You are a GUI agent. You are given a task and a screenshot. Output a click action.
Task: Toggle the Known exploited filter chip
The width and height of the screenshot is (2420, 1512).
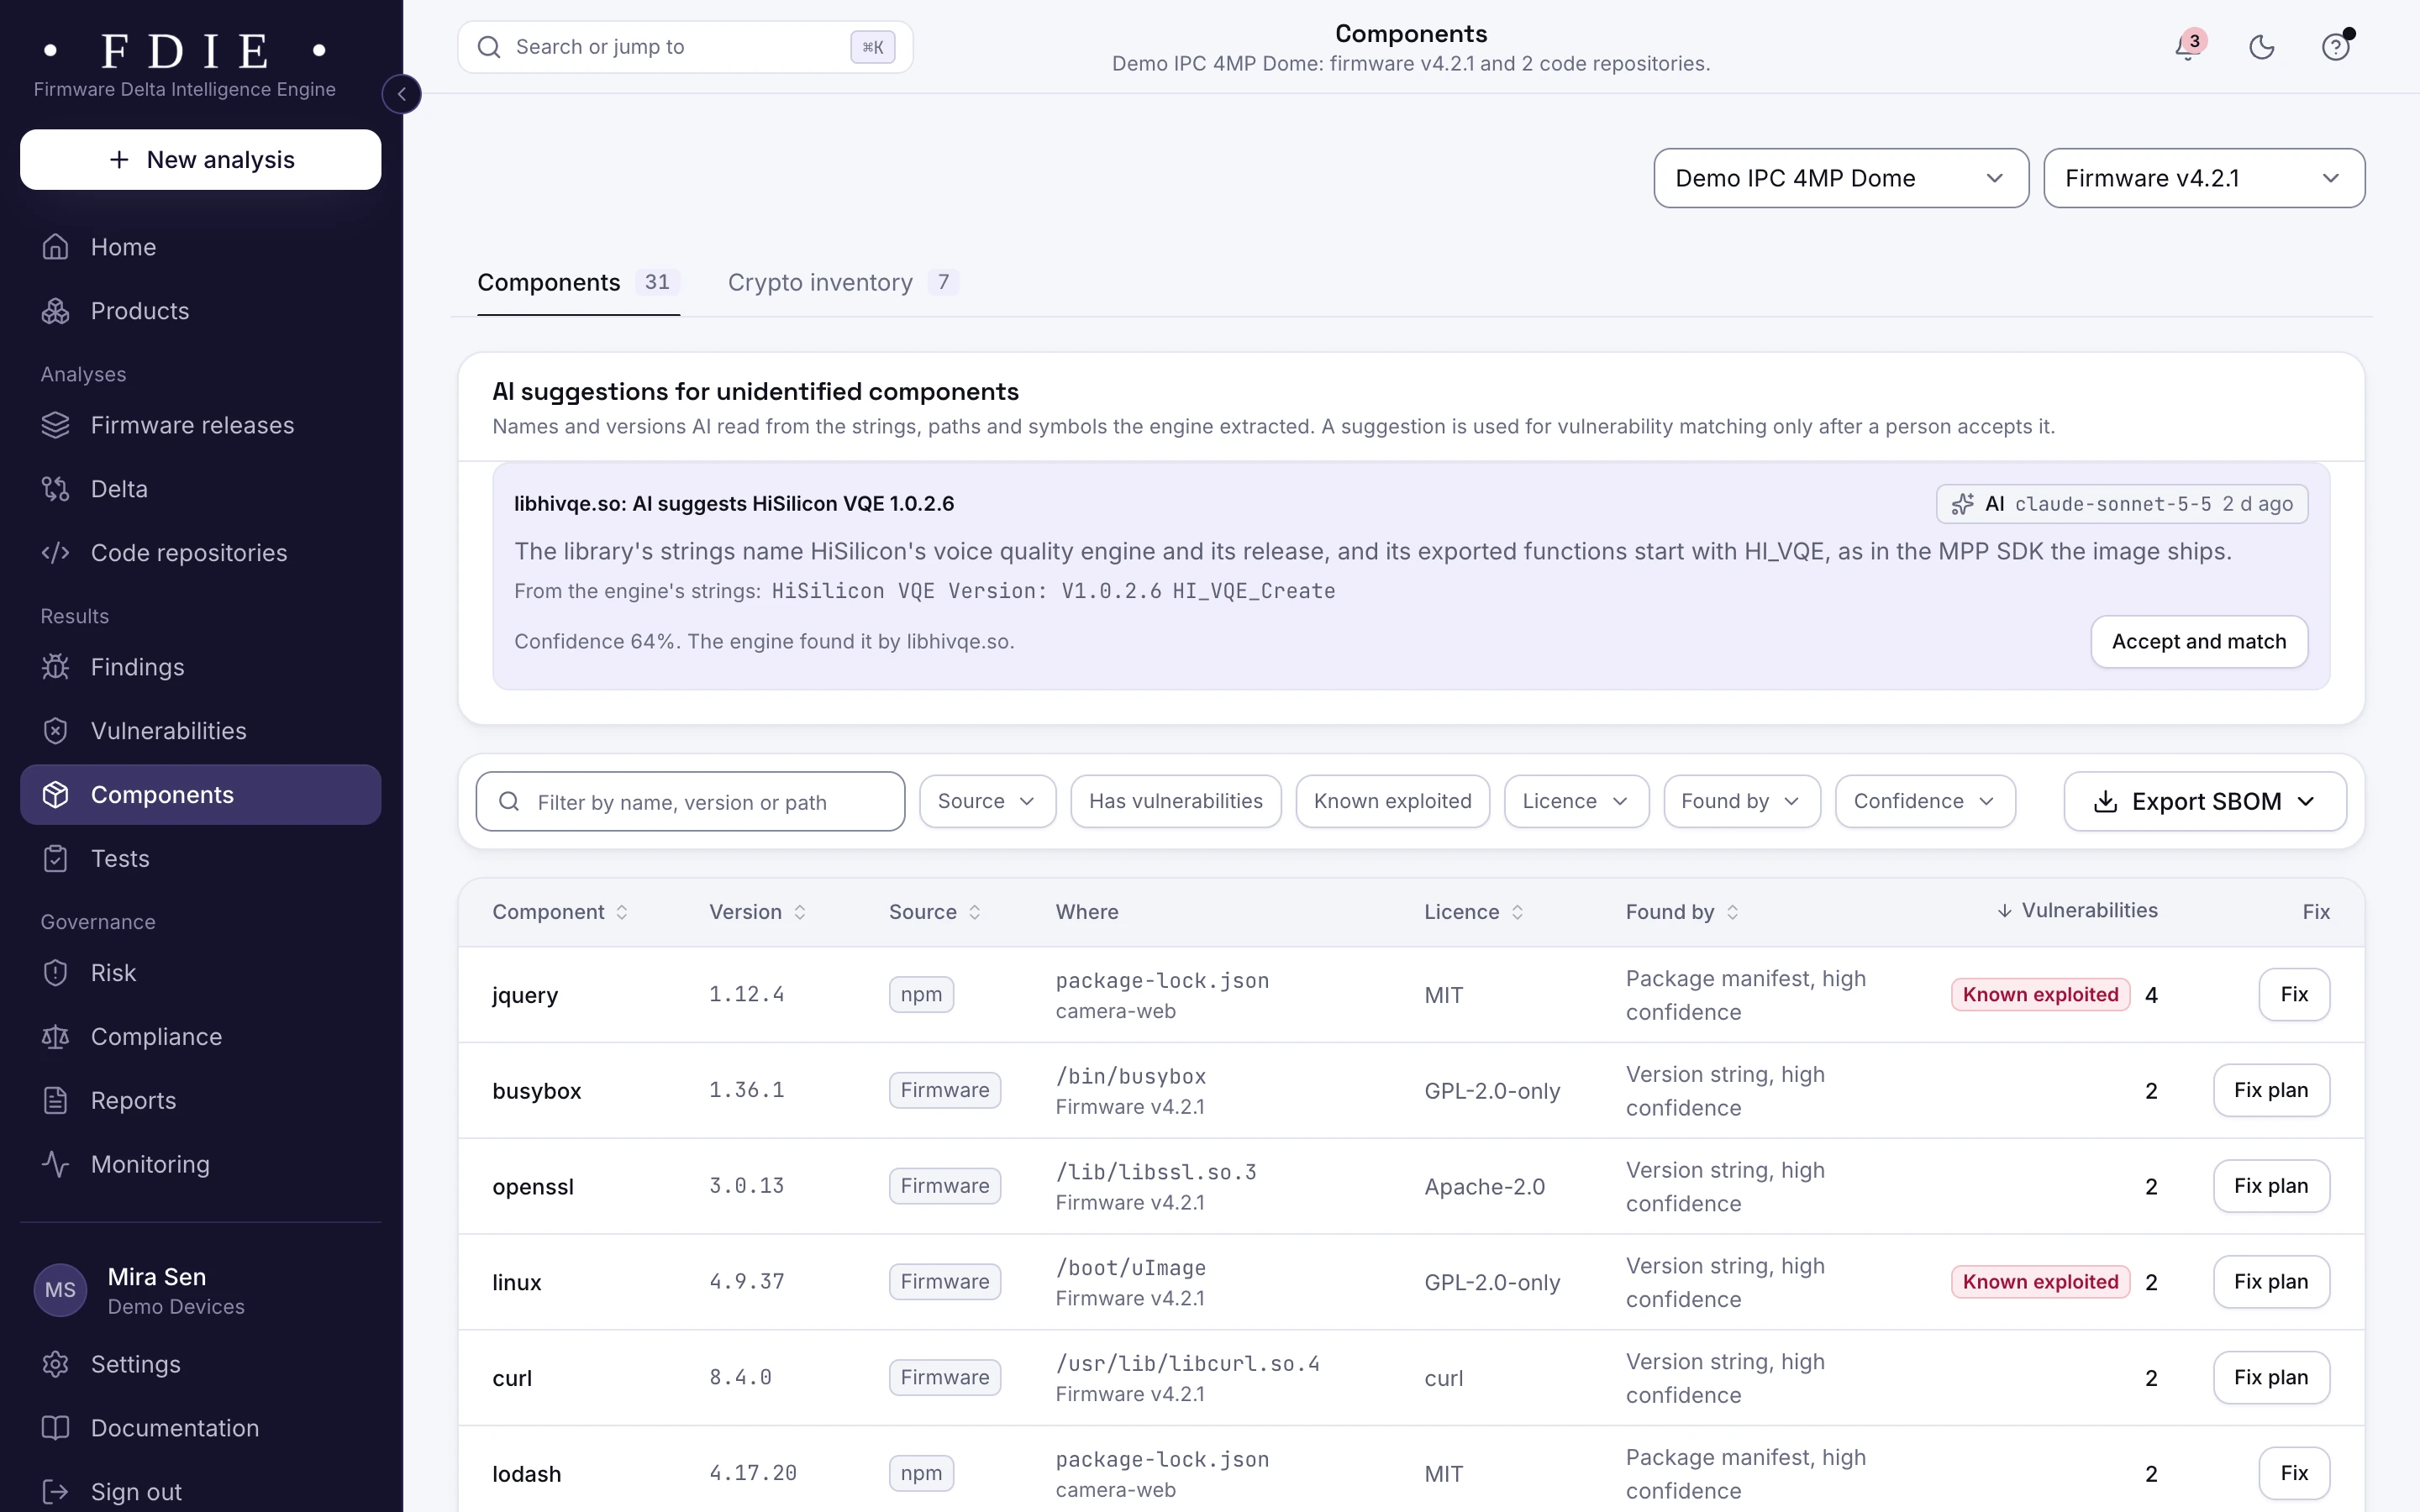pyautogui.click(x=1392, y=801)
